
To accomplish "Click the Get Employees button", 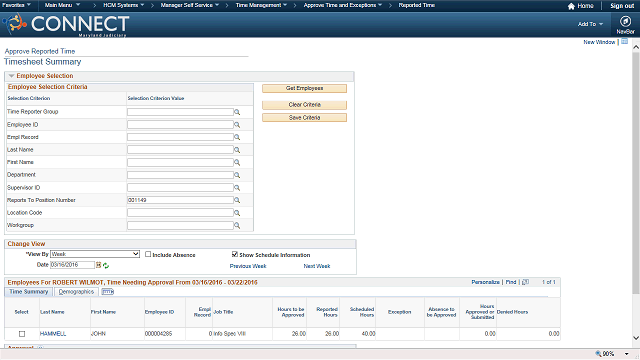I will [x=304, y=88].
